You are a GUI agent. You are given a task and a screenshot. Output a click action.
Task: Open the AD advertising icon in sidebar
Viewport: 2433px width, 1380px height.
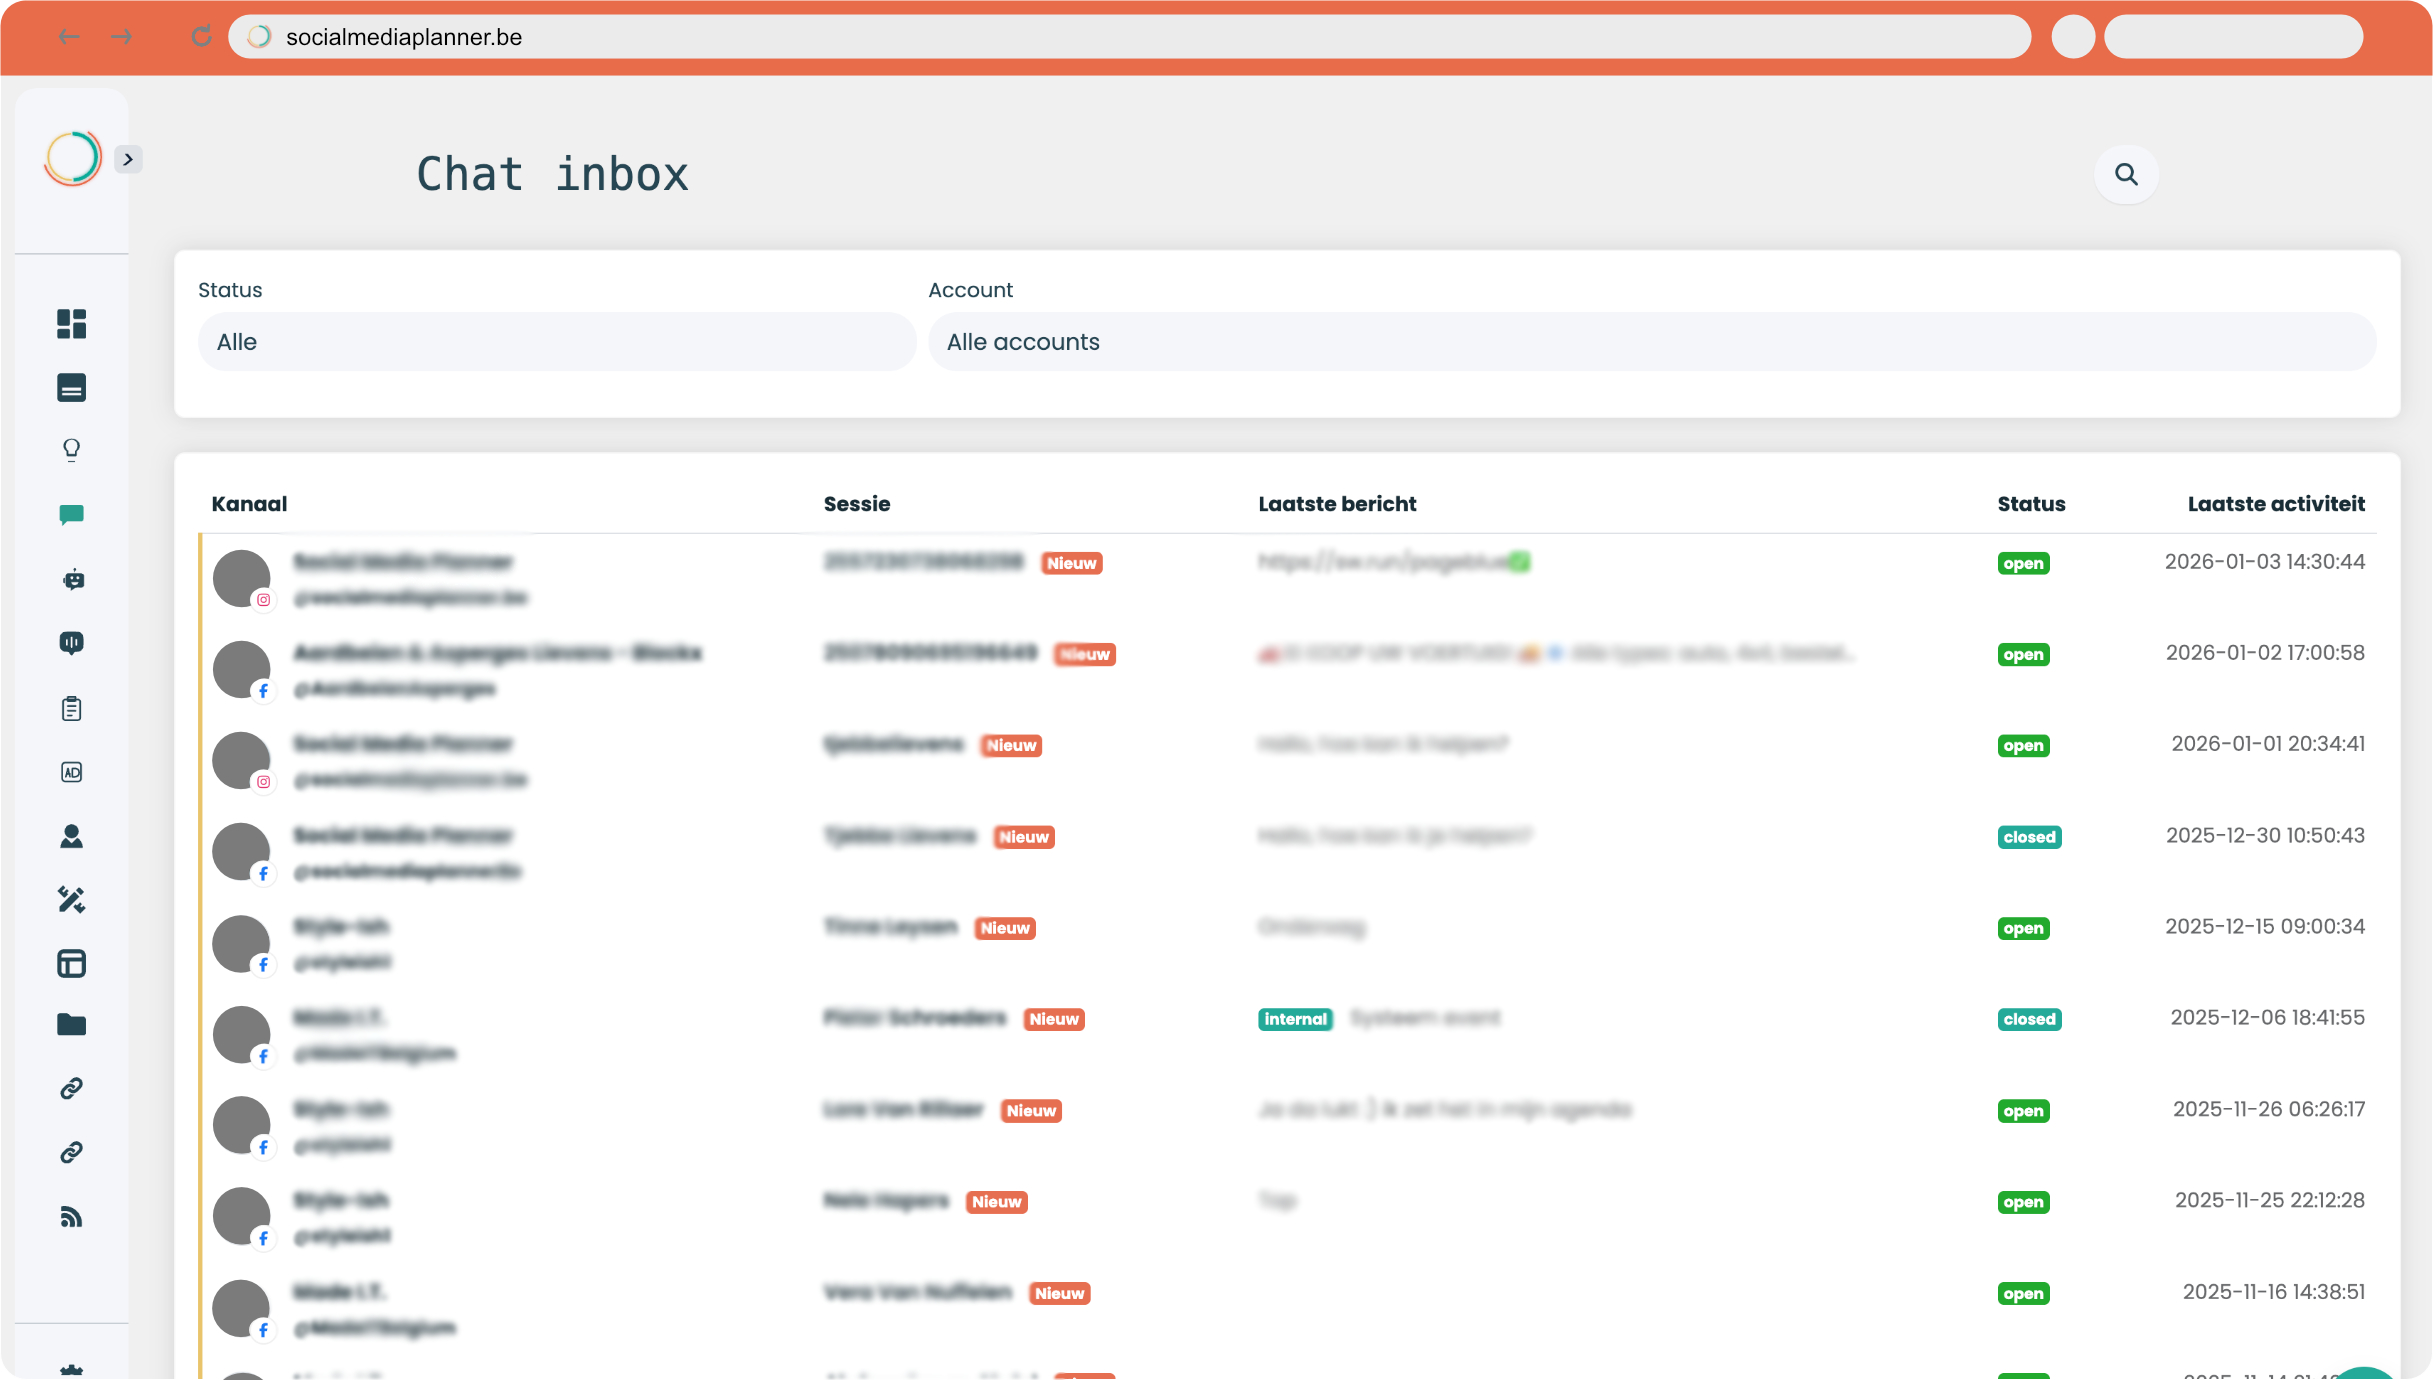coord(71,772)
